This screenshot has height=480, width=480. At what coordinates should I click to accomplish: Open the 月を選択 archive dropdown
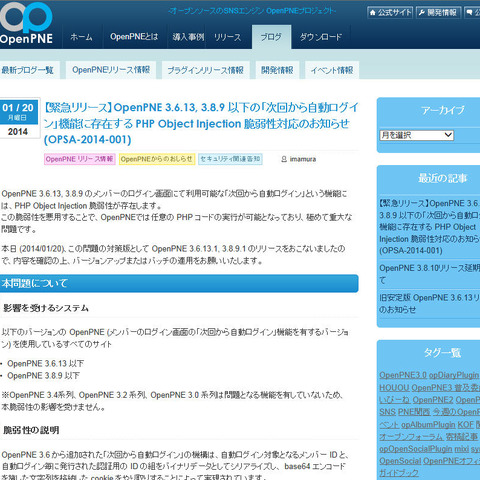point(417,135)
